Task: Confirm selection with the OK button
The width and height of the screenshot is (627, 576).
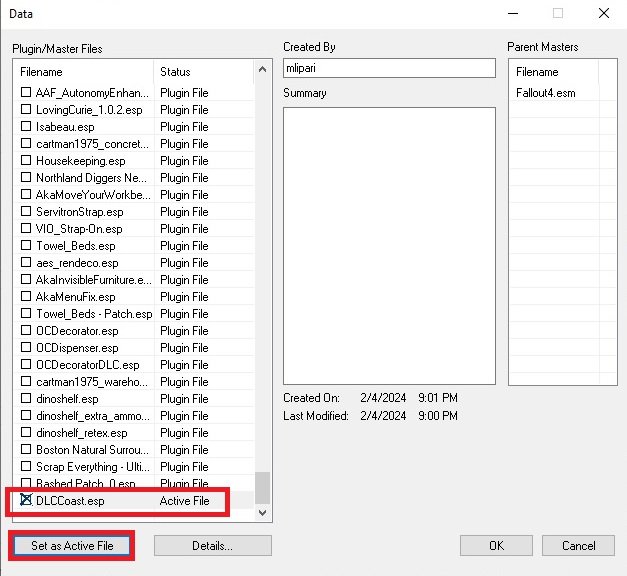Action: click(x=496, y=546)
